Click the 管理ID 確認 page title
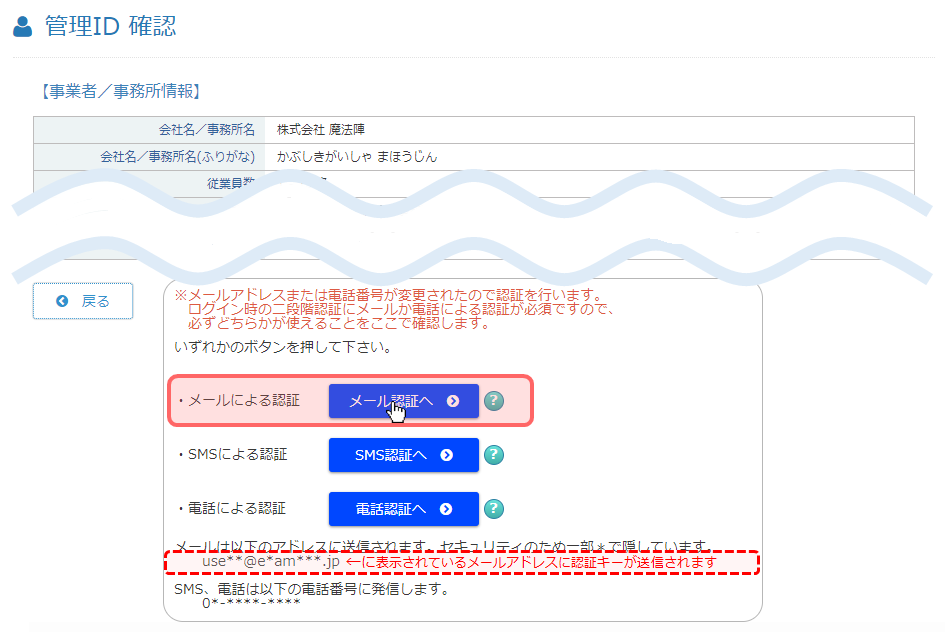Image resolution: width=945 pixels, height=632 pixels. pyautogui.click(x=110, y=27)
